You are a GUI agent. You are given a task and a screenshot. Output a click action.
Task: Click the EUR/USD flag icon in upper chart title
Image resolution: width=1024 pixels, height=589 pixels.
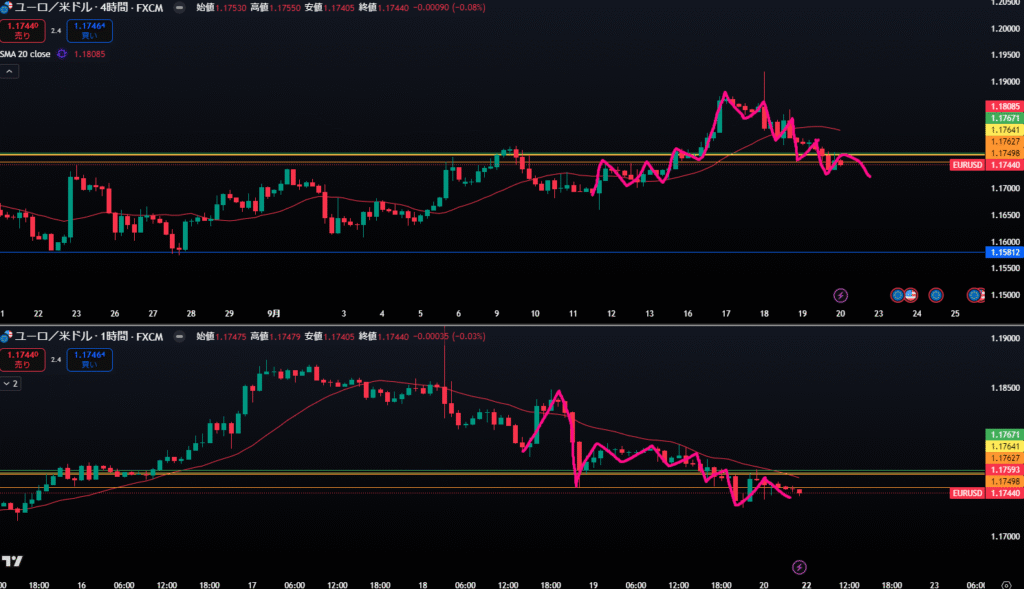(5, 7)
